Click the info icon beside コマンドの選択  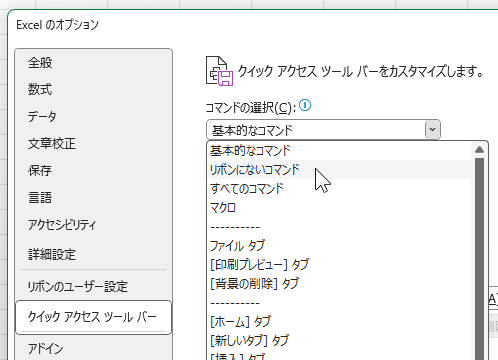click(305, 106)
